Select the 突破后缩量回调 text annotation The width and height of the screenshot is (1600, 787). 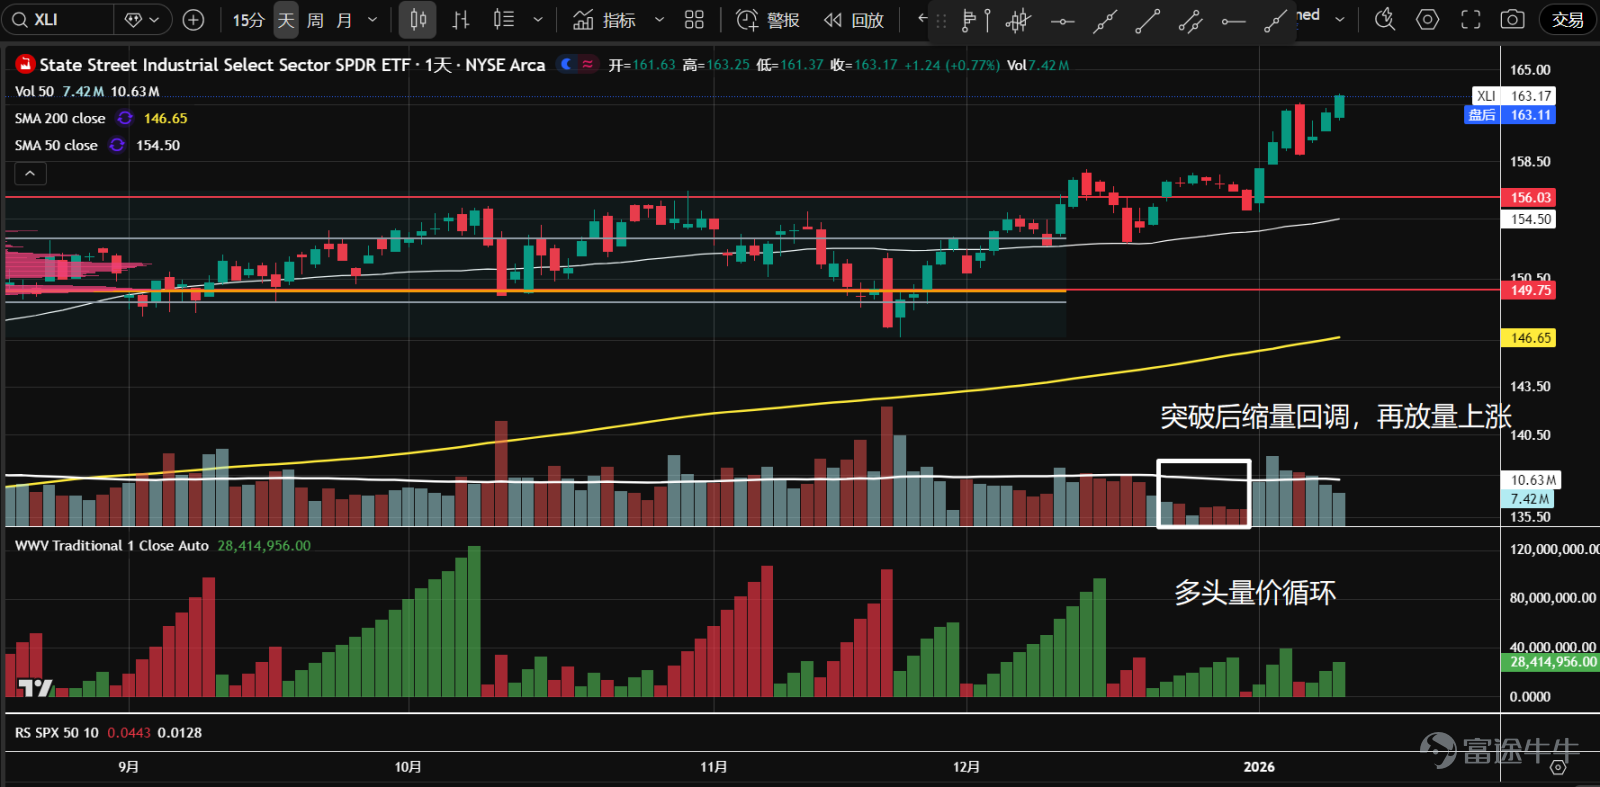pyautogui.click(x=1335, y=417)
